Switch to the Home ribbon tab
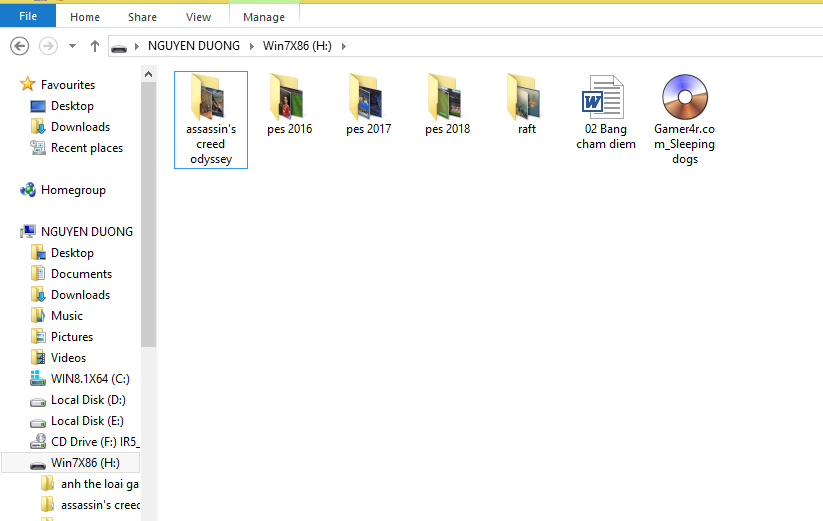This screenshot has width=823, height=521. pos(85,17)
